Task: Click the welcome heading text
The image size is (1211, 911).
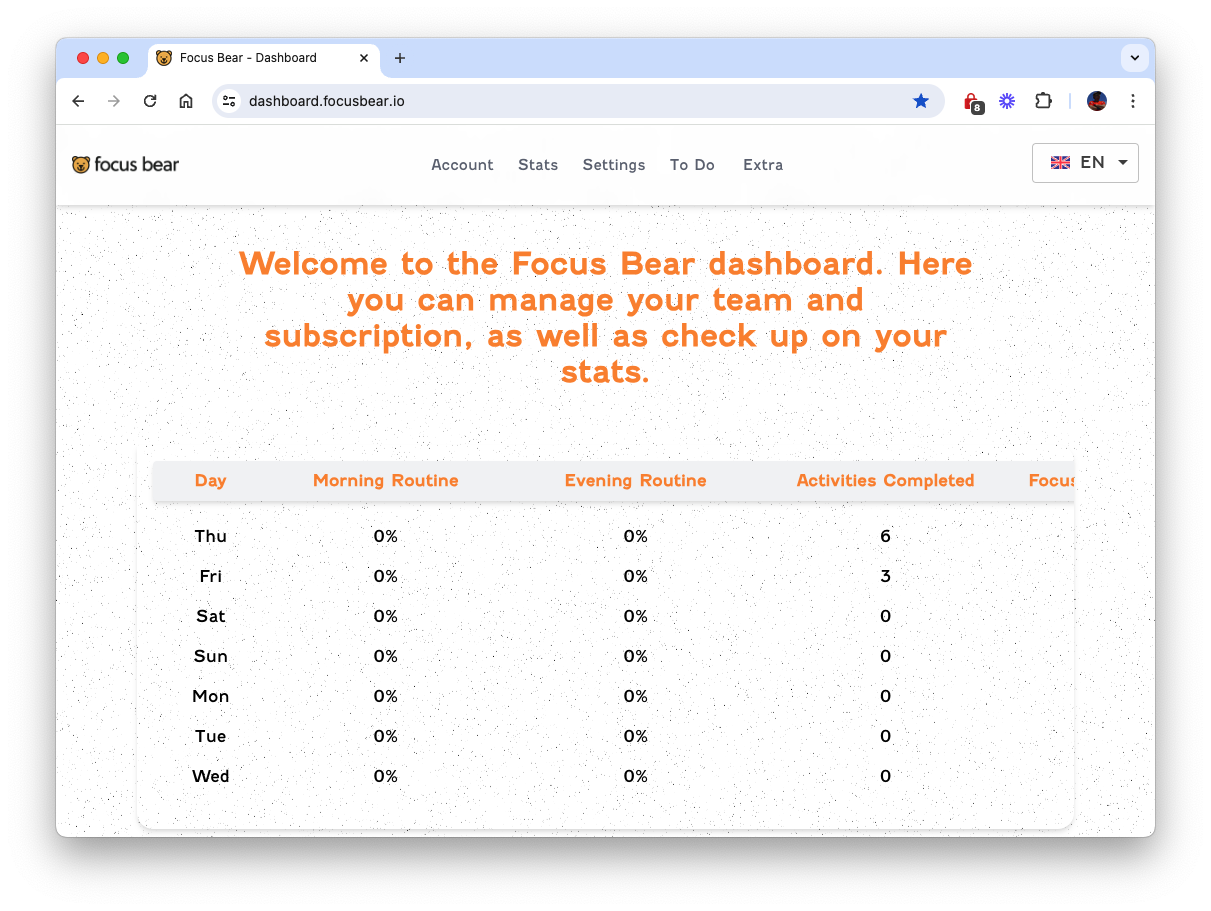Action: coord(606,318)
